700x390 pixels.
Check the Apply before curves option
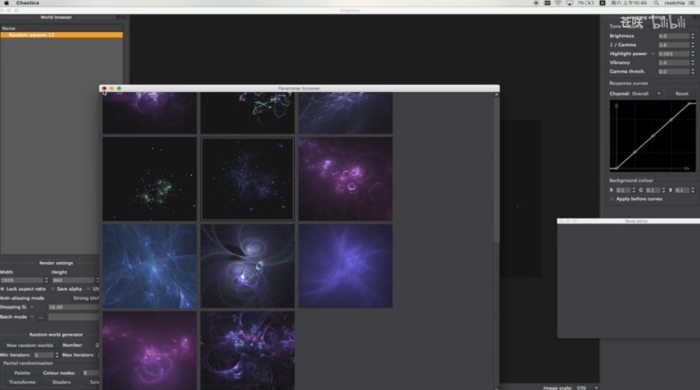612,199
